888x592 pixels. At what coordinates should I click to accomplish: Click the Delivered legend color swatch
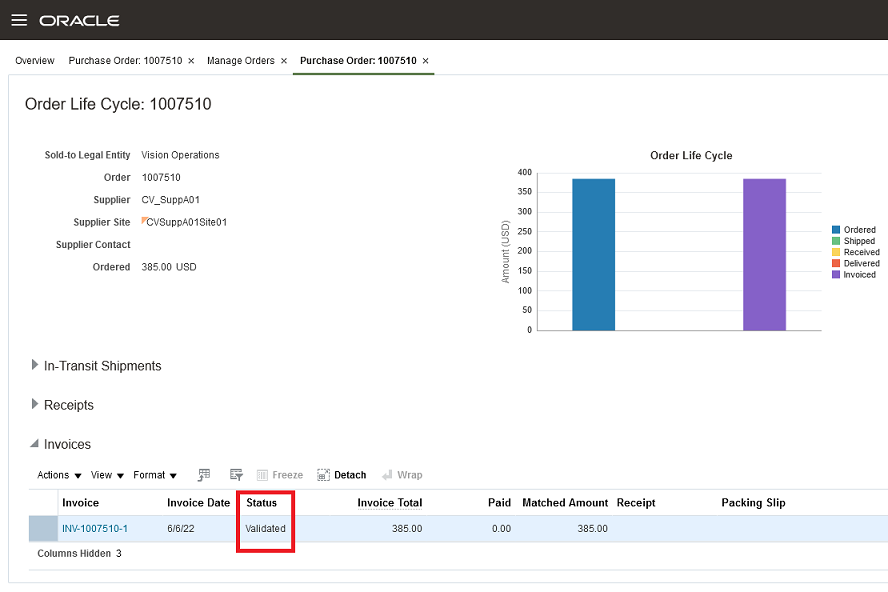[x=836, y=263]
